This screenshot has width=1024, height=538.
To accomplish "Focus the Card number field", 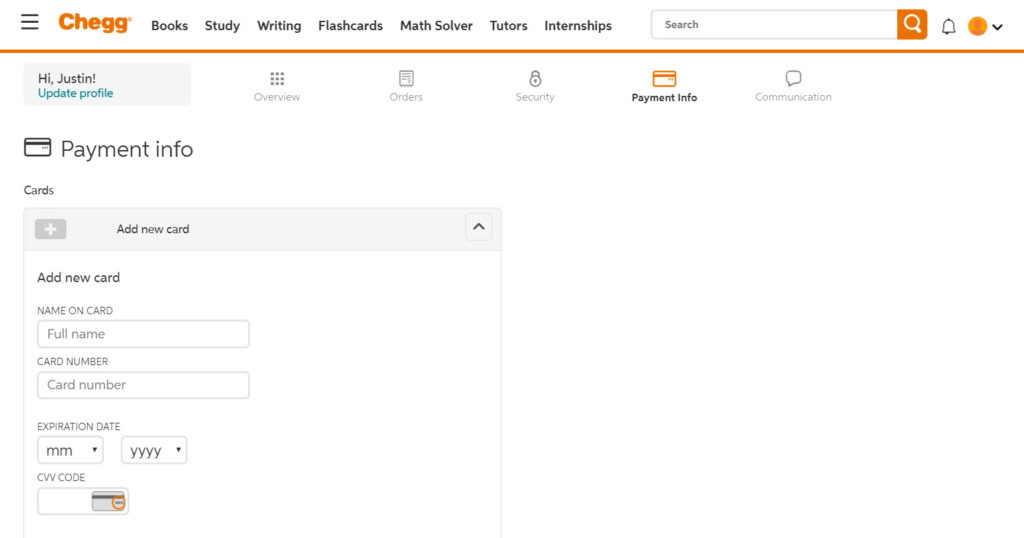I will click(x=143, y=385).
